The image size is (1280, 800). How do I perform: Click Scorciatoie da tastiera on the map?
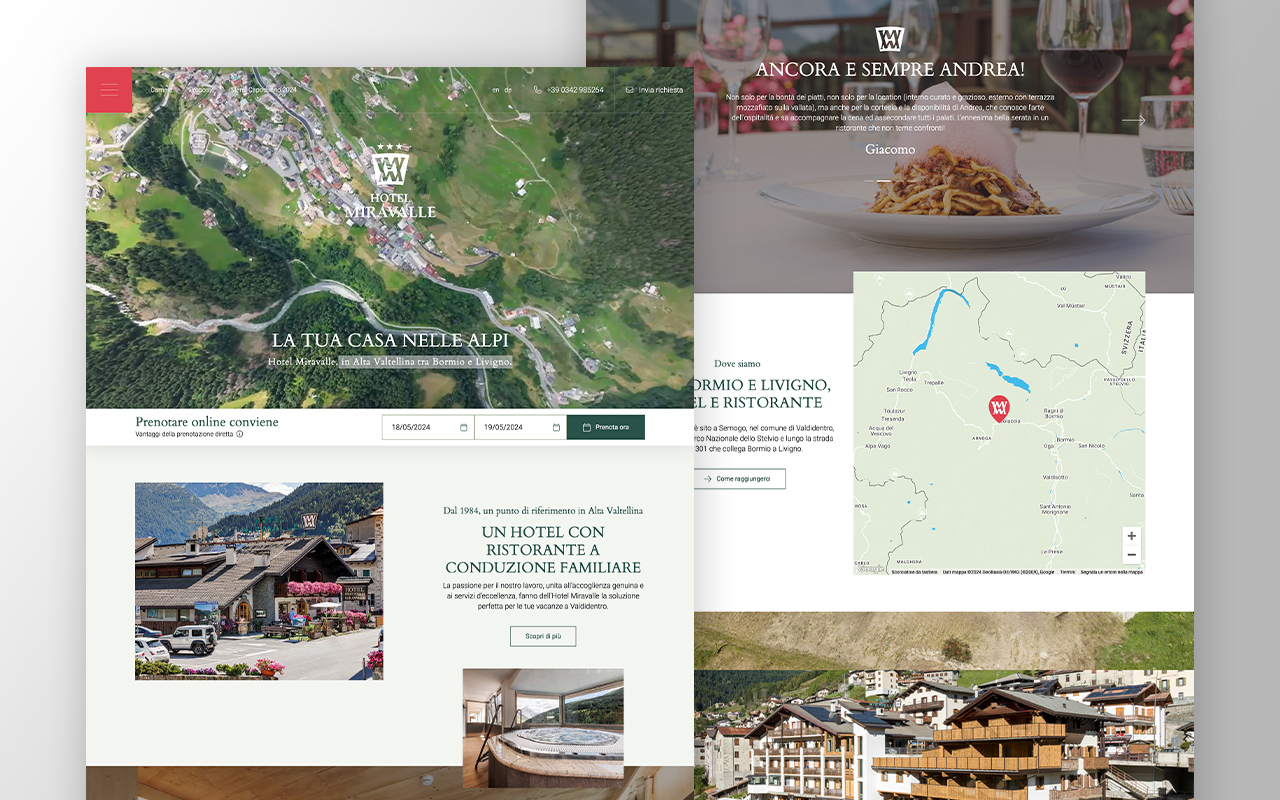coord(914,572)
